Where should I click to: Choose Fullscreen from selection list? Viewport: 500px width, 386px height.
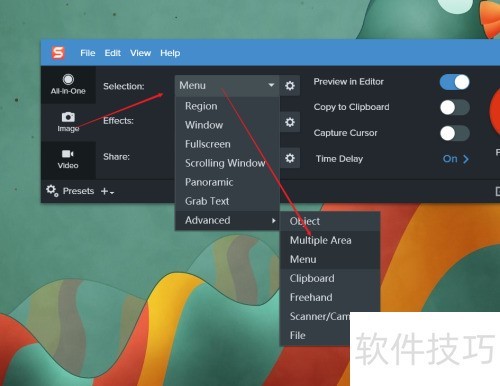coord(227,144)
